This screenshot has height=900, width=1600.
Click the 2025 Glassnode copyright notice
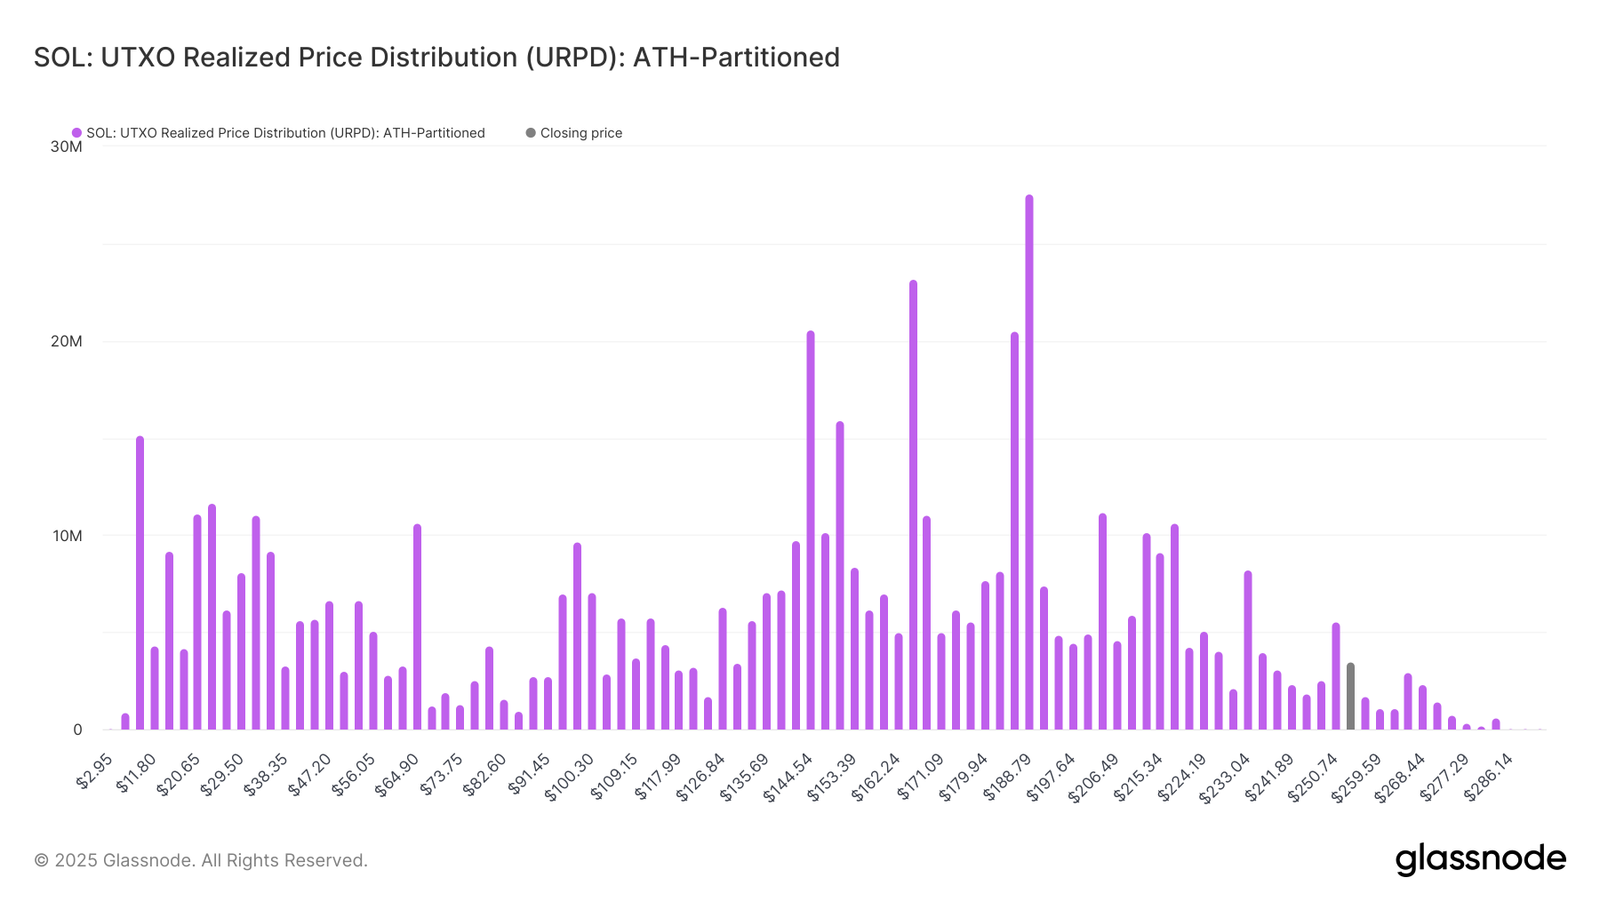point(200,860)
